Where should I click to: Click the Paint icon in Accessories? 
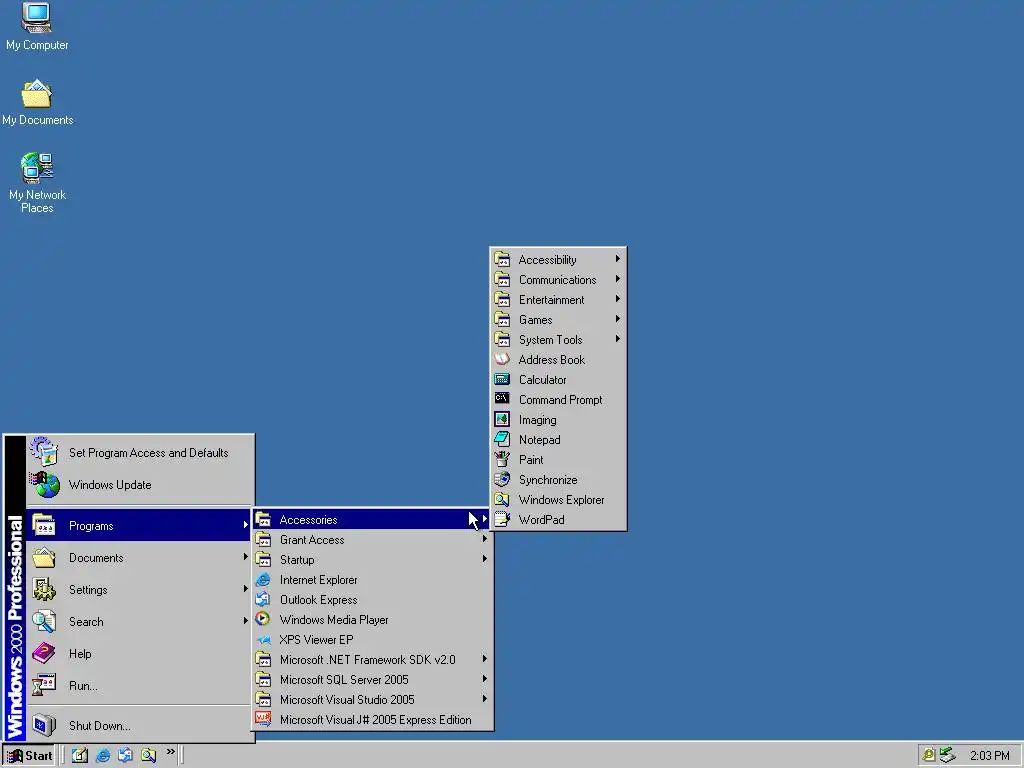(502, 459)
